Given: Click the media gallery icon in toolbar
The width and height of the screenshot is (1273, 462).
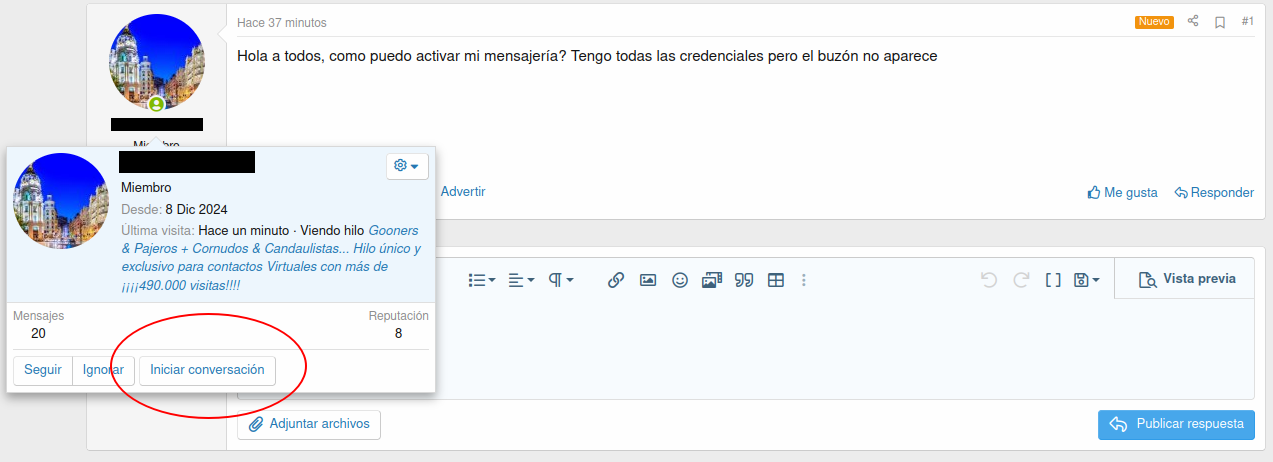Looking at the screenshot, I should 711,281.
